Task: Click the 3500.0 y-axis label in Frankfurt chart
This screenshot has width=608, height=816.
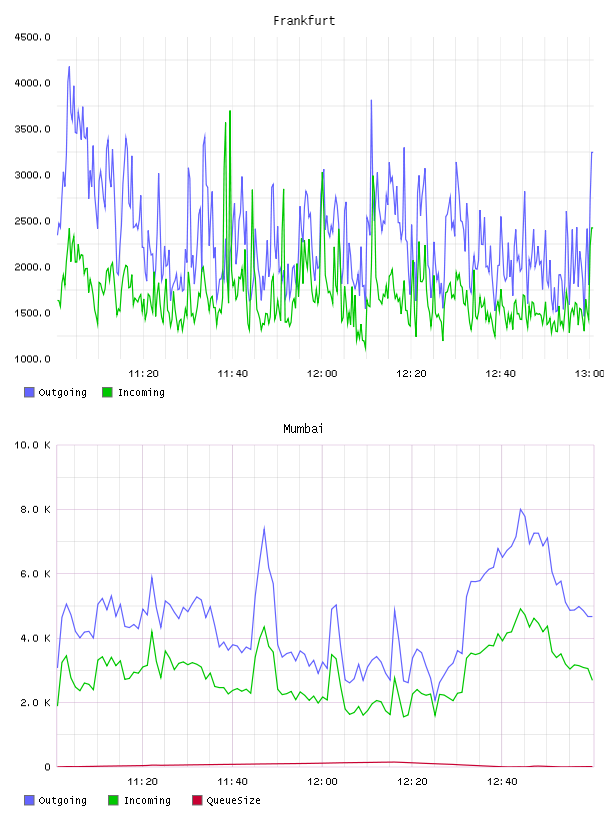Action: point(32,129)
